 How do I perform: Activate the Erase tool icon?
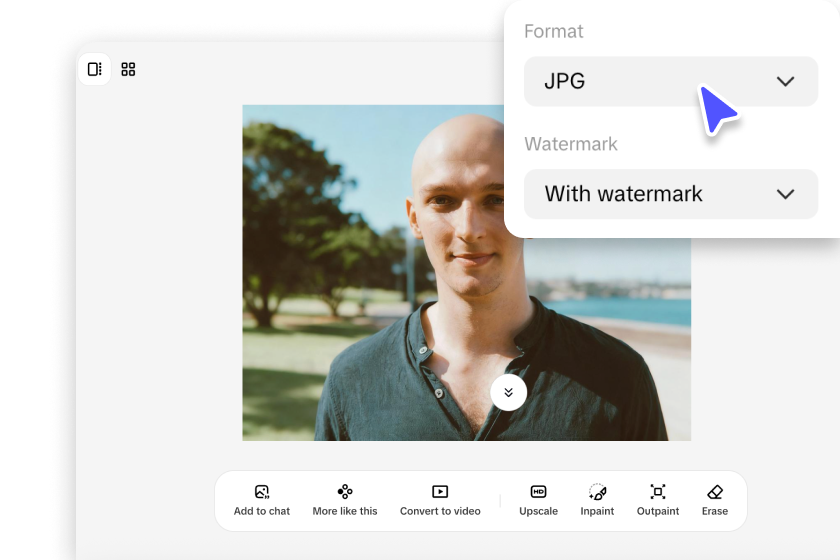(714, 491)
